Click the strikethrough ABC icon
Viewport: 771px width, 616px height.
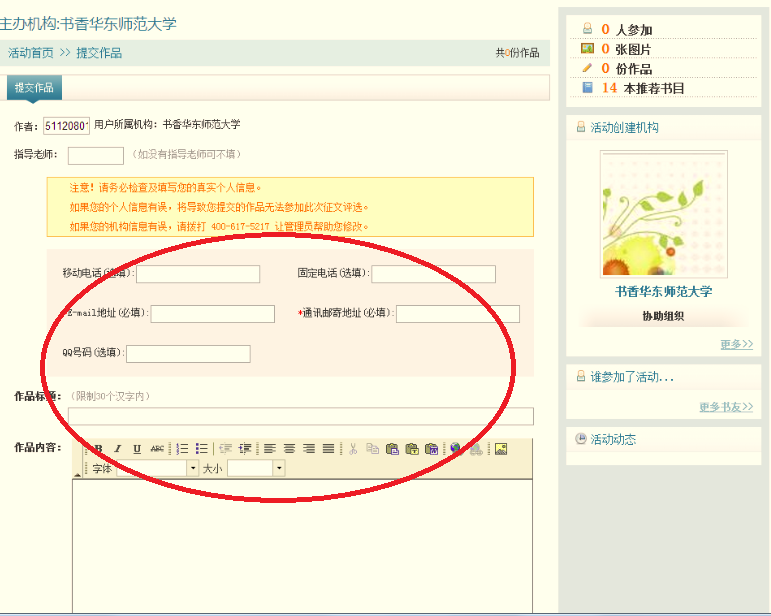157,449
